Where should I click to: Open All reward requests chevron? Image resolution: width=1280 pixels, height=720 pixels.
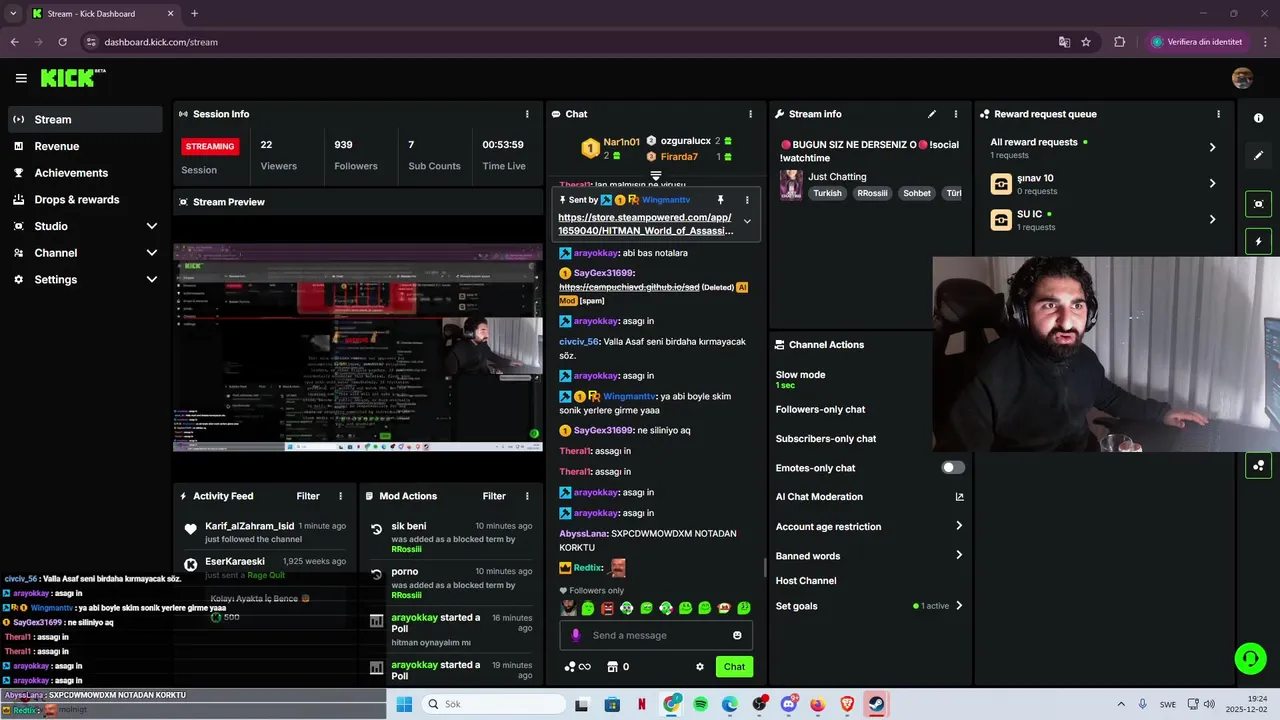click(x=1212, y=147)
